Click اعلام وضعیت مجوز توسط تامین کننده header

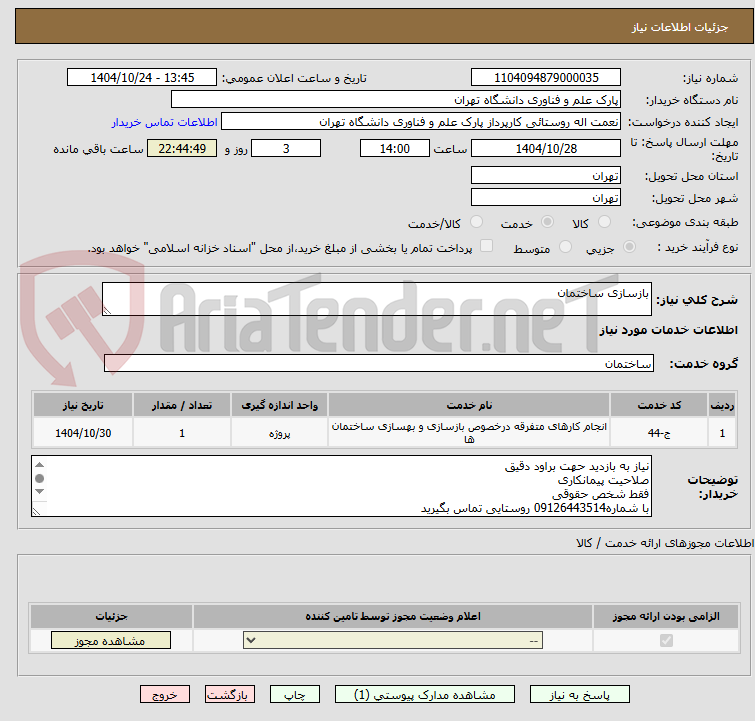pyautogui.click(x=393, y=616)
